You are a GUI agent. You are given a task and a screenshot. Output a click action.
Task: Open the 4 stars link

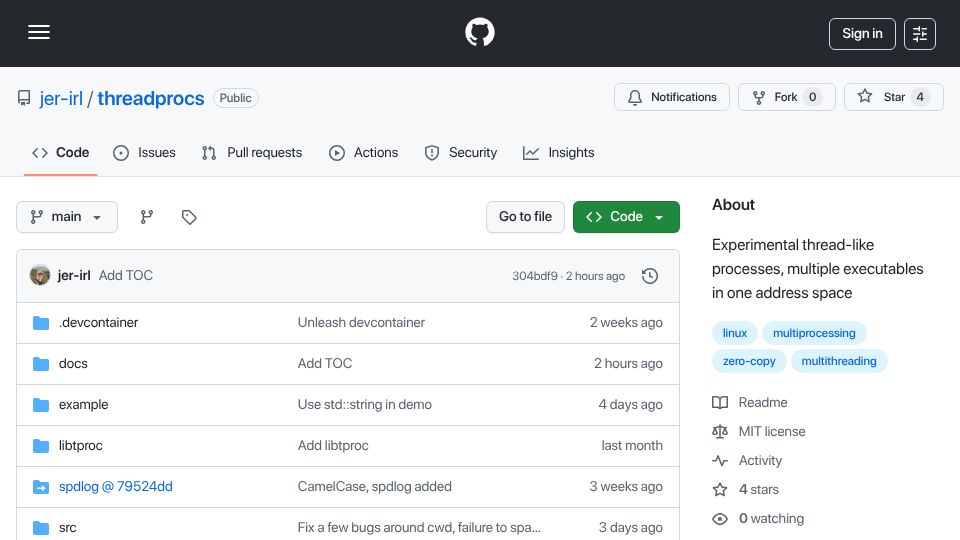pyautogui.click(x=759, y=490)
